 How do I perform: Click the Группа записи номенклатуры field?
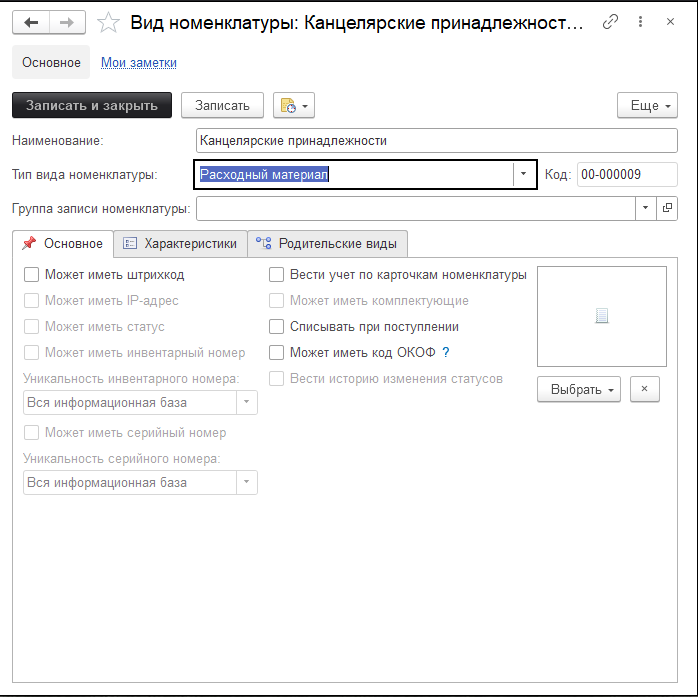click(416, 208)
